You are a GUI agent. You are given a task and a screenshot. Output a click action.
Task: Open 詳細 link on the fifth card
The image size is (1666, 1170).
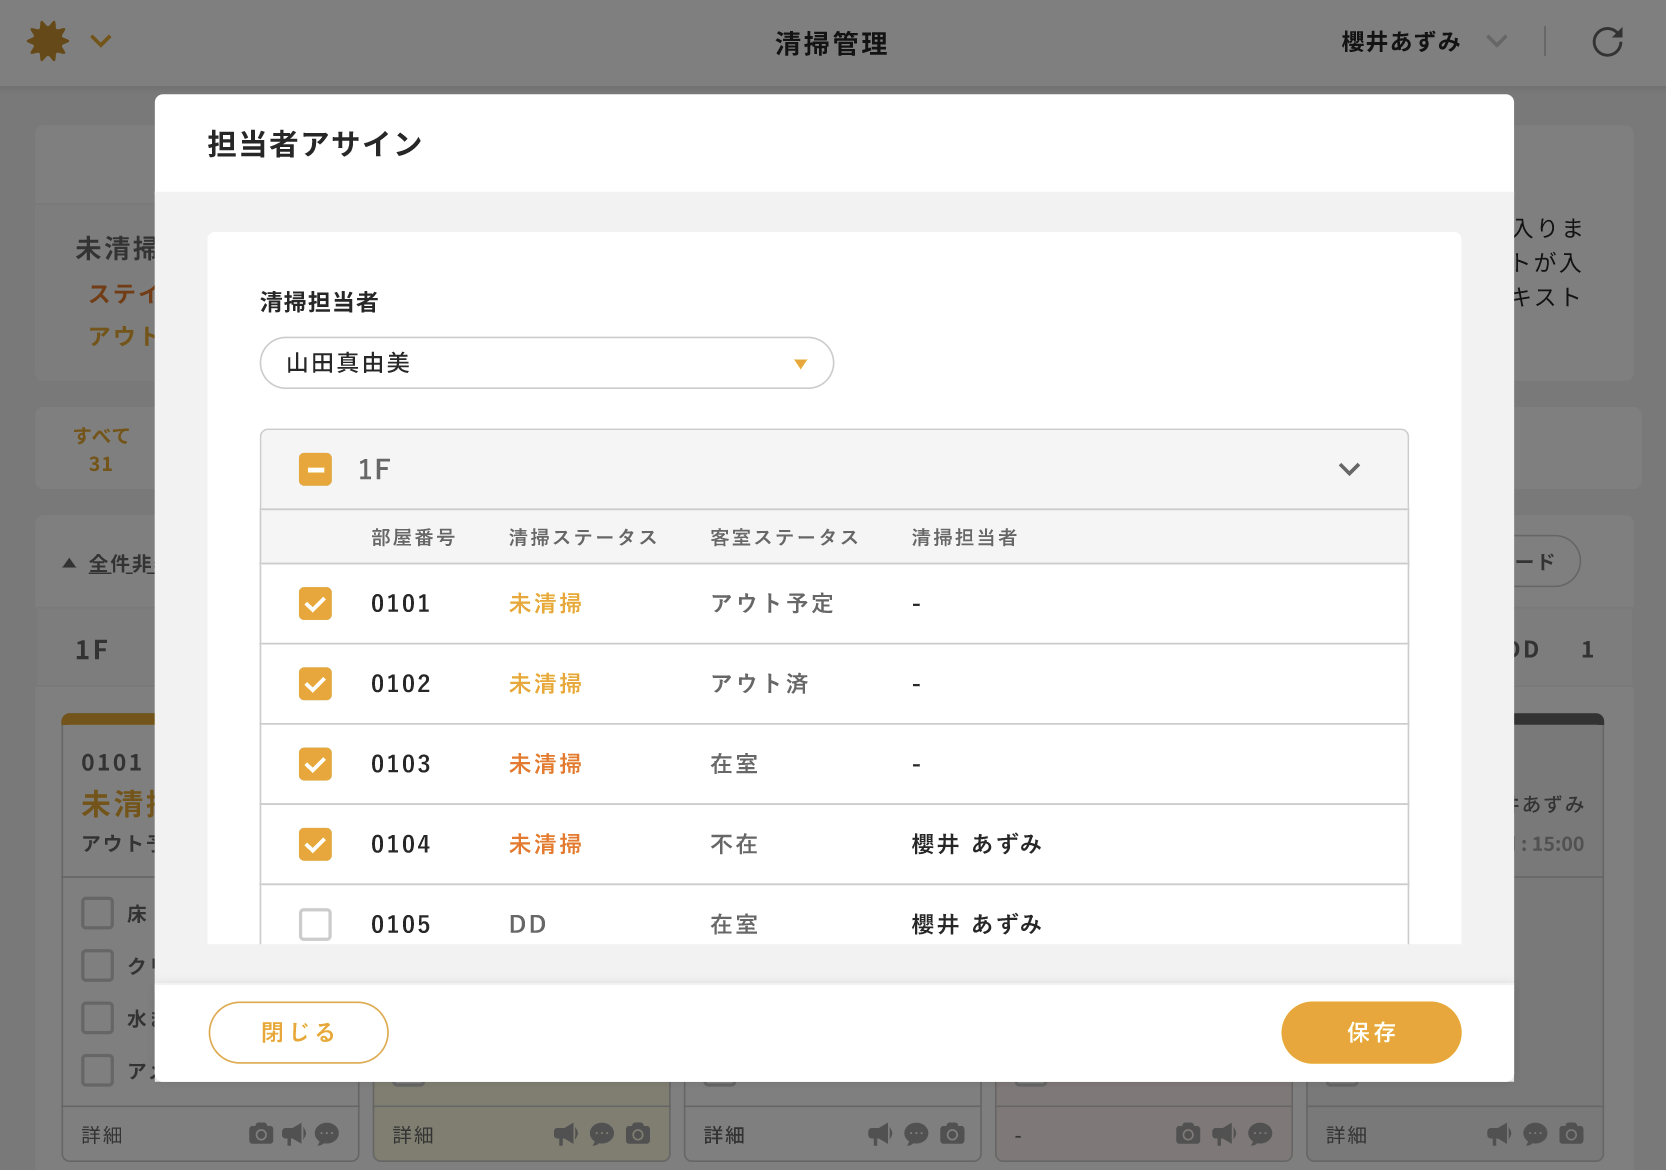pyautogui.click(x=1347, y=1135)
